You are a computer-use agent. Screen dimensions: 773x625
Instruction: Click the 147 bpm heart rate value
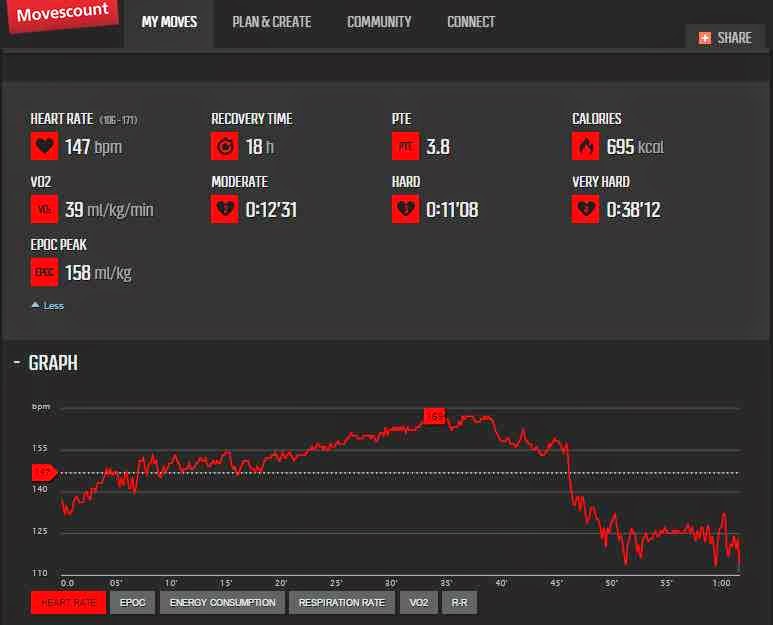tap(93, 146)
